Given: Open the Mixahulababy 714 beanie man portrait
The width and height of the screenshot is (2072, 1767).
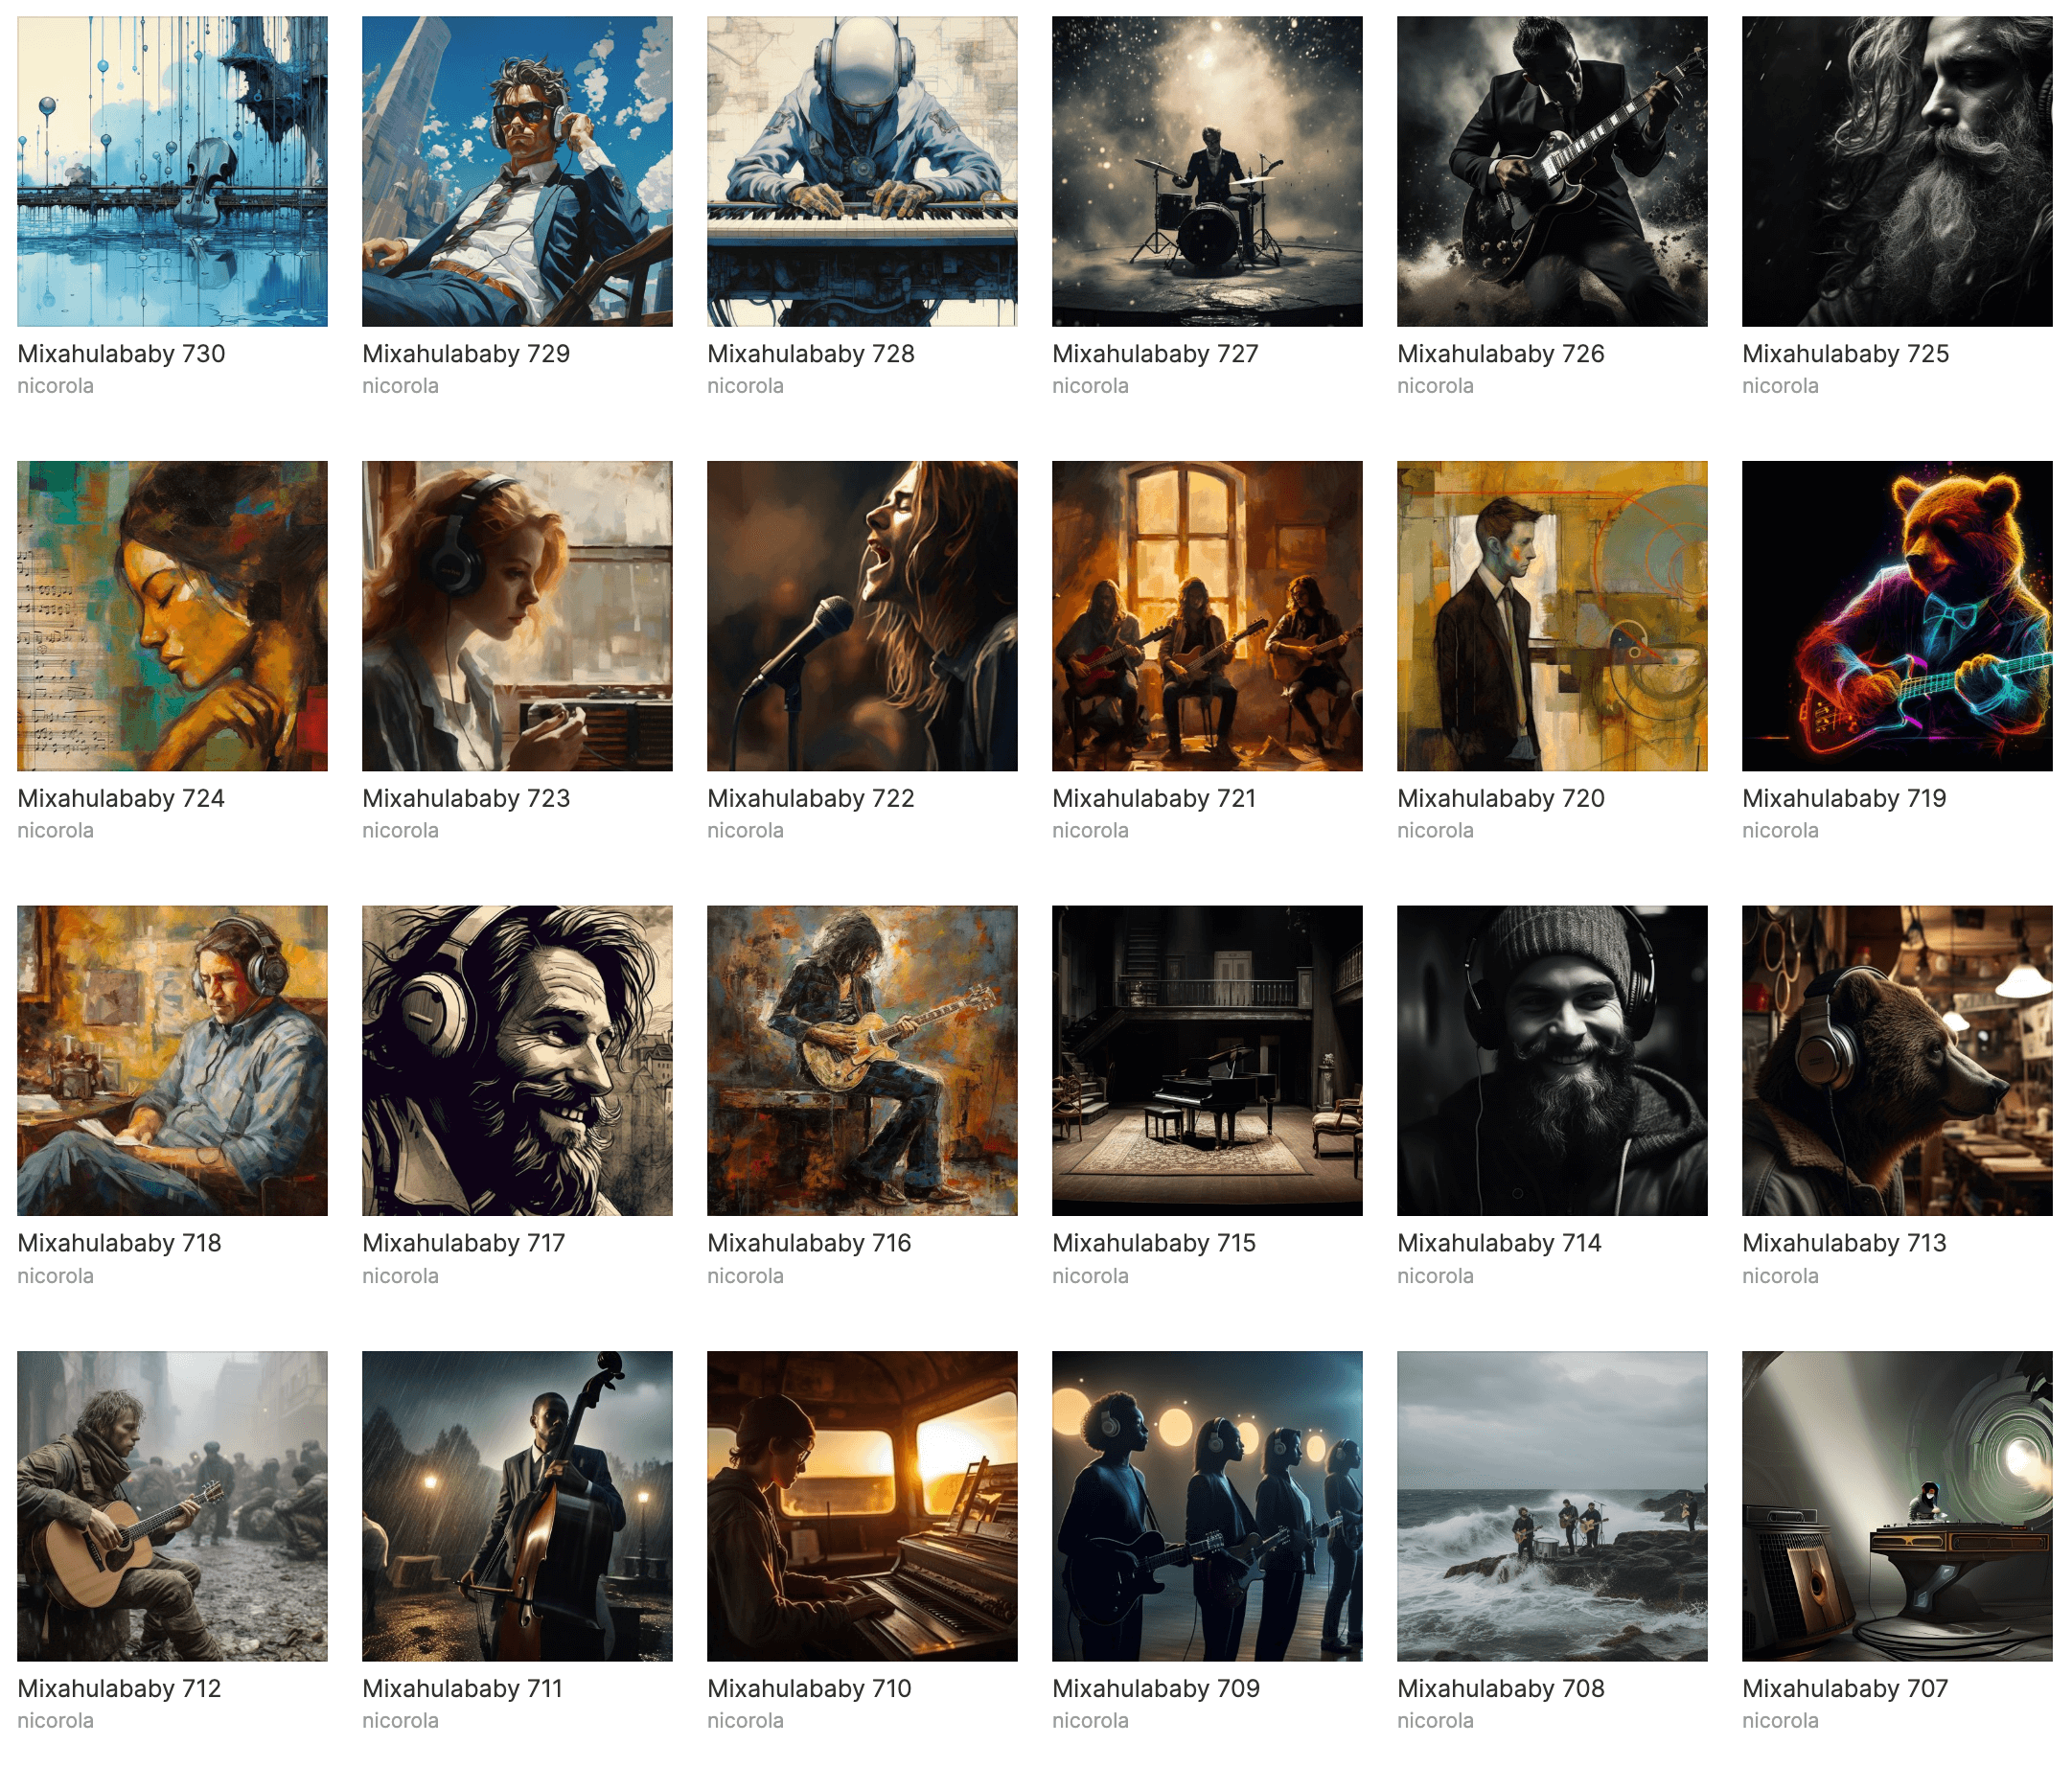Looking at the screenshot, I should 1552,1060.
